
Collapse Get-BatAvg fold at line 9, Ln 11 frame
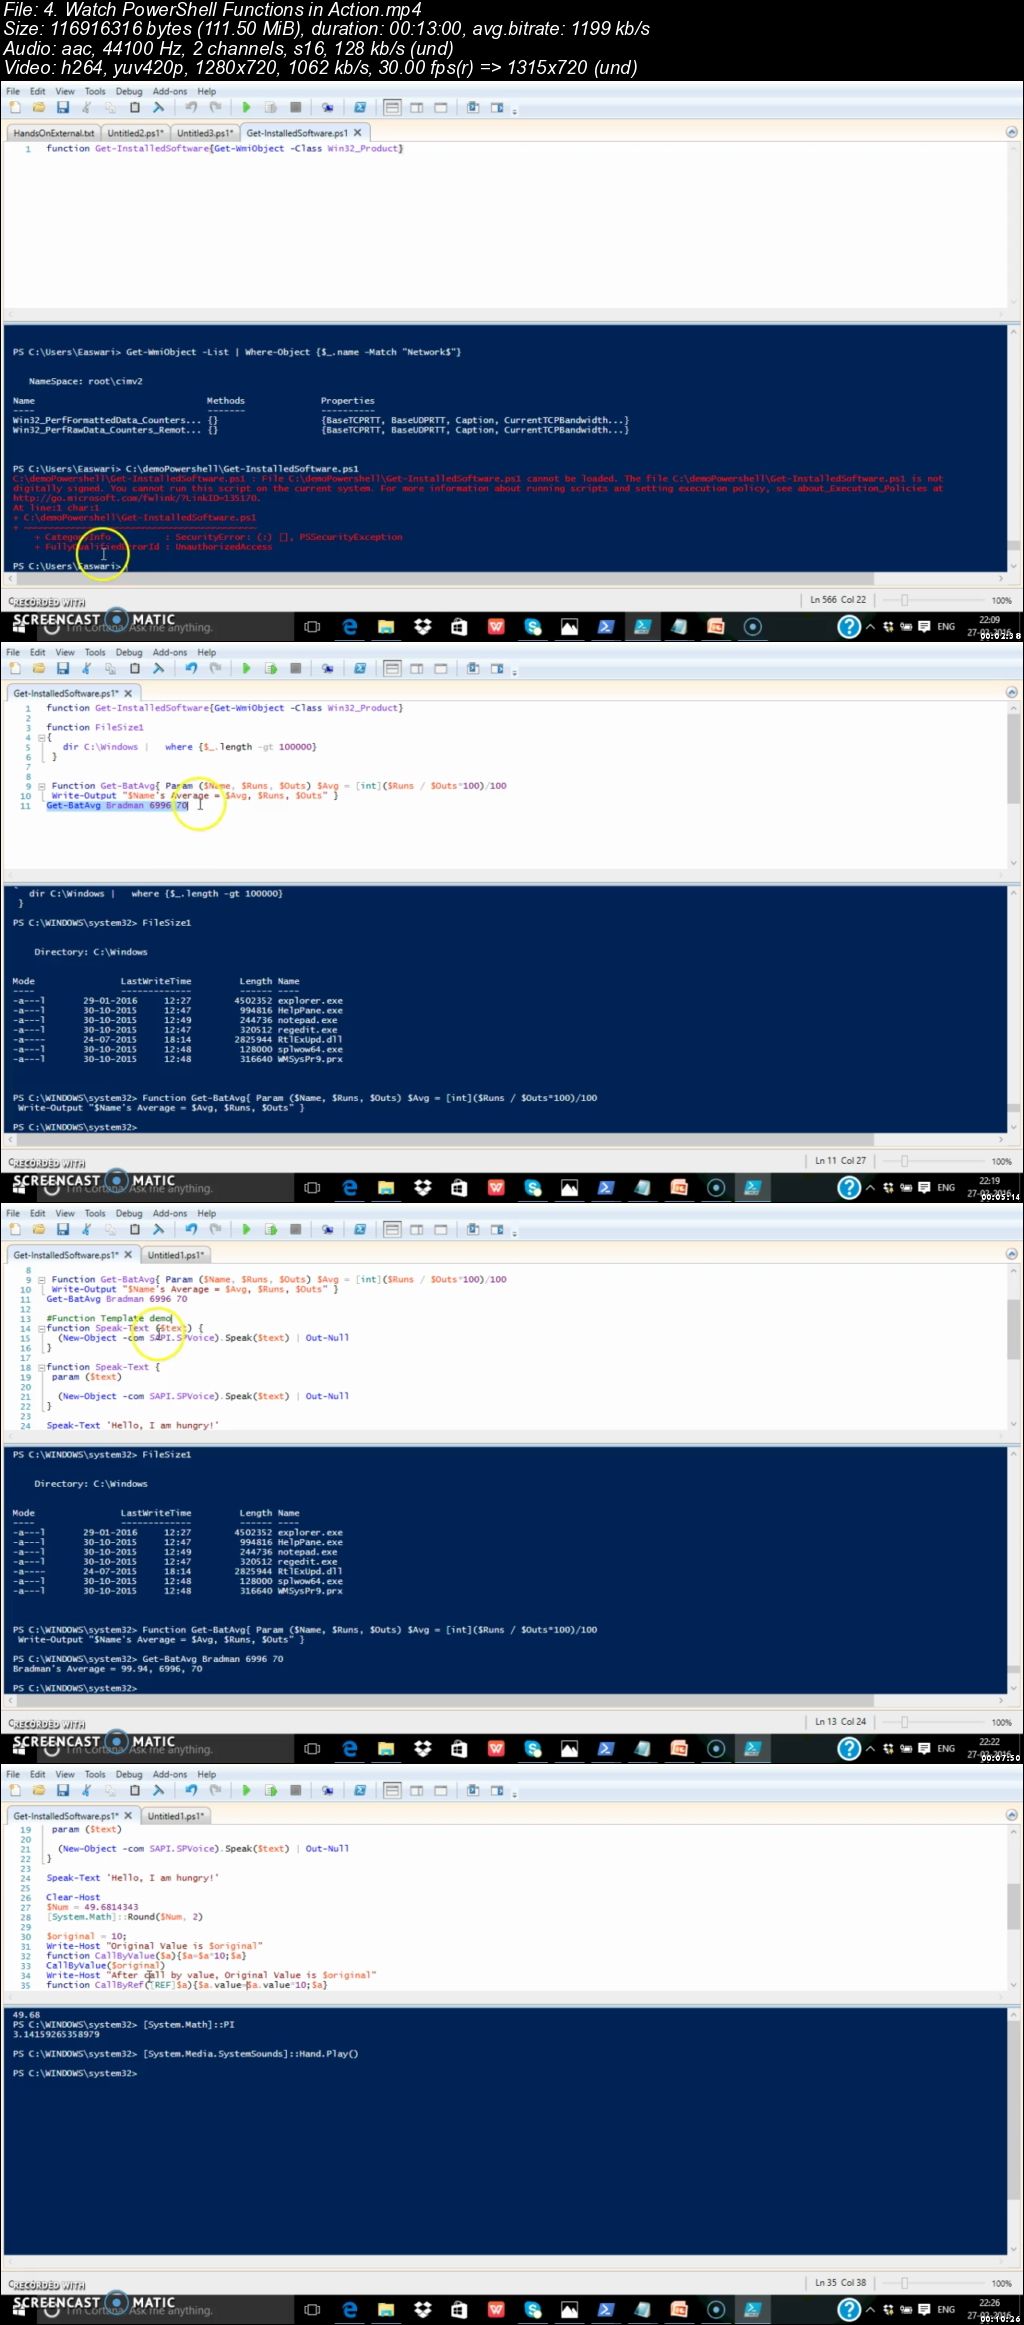pyautogui.click(x=41, y=786)
